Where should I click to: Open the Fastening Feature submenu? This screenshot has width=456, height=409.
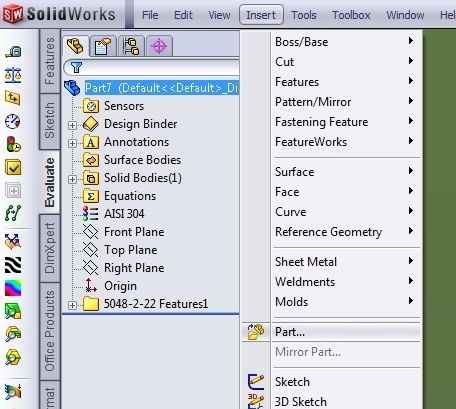347,122
